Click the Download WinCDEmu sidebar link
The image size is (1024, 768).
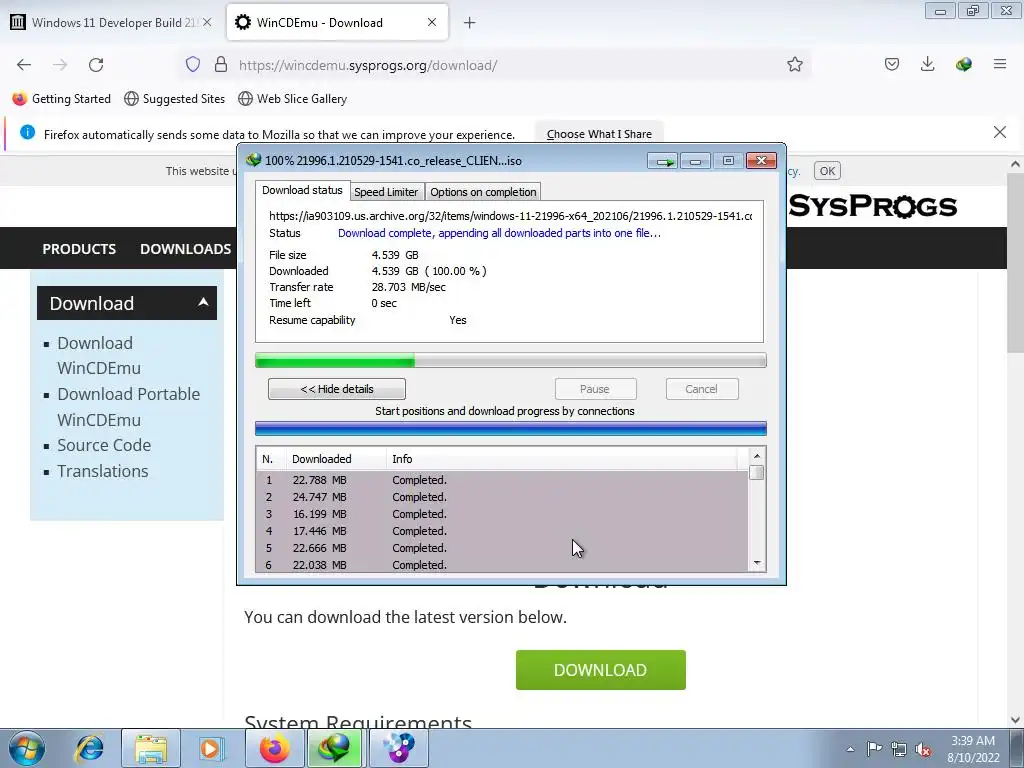(99, 355)
